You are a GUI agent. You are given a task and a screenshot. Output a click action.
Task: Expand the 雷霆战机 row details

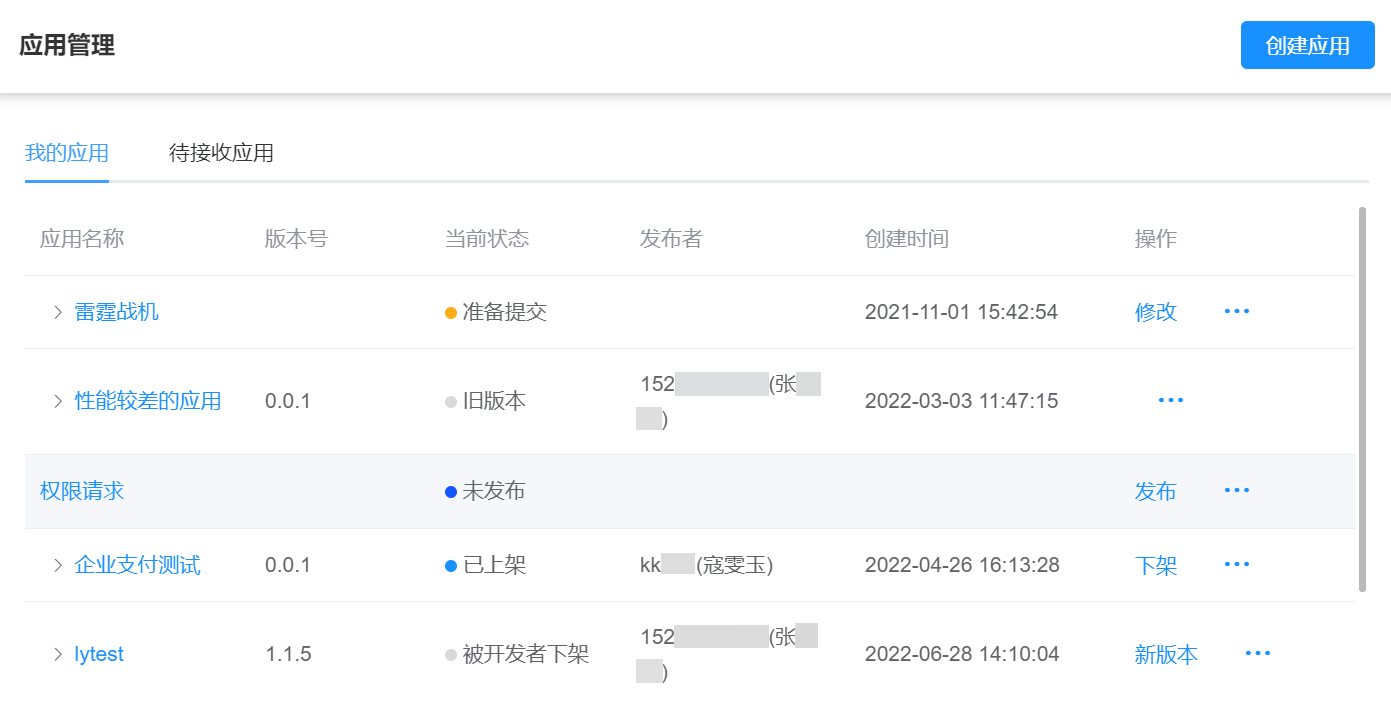click(58, 311)
